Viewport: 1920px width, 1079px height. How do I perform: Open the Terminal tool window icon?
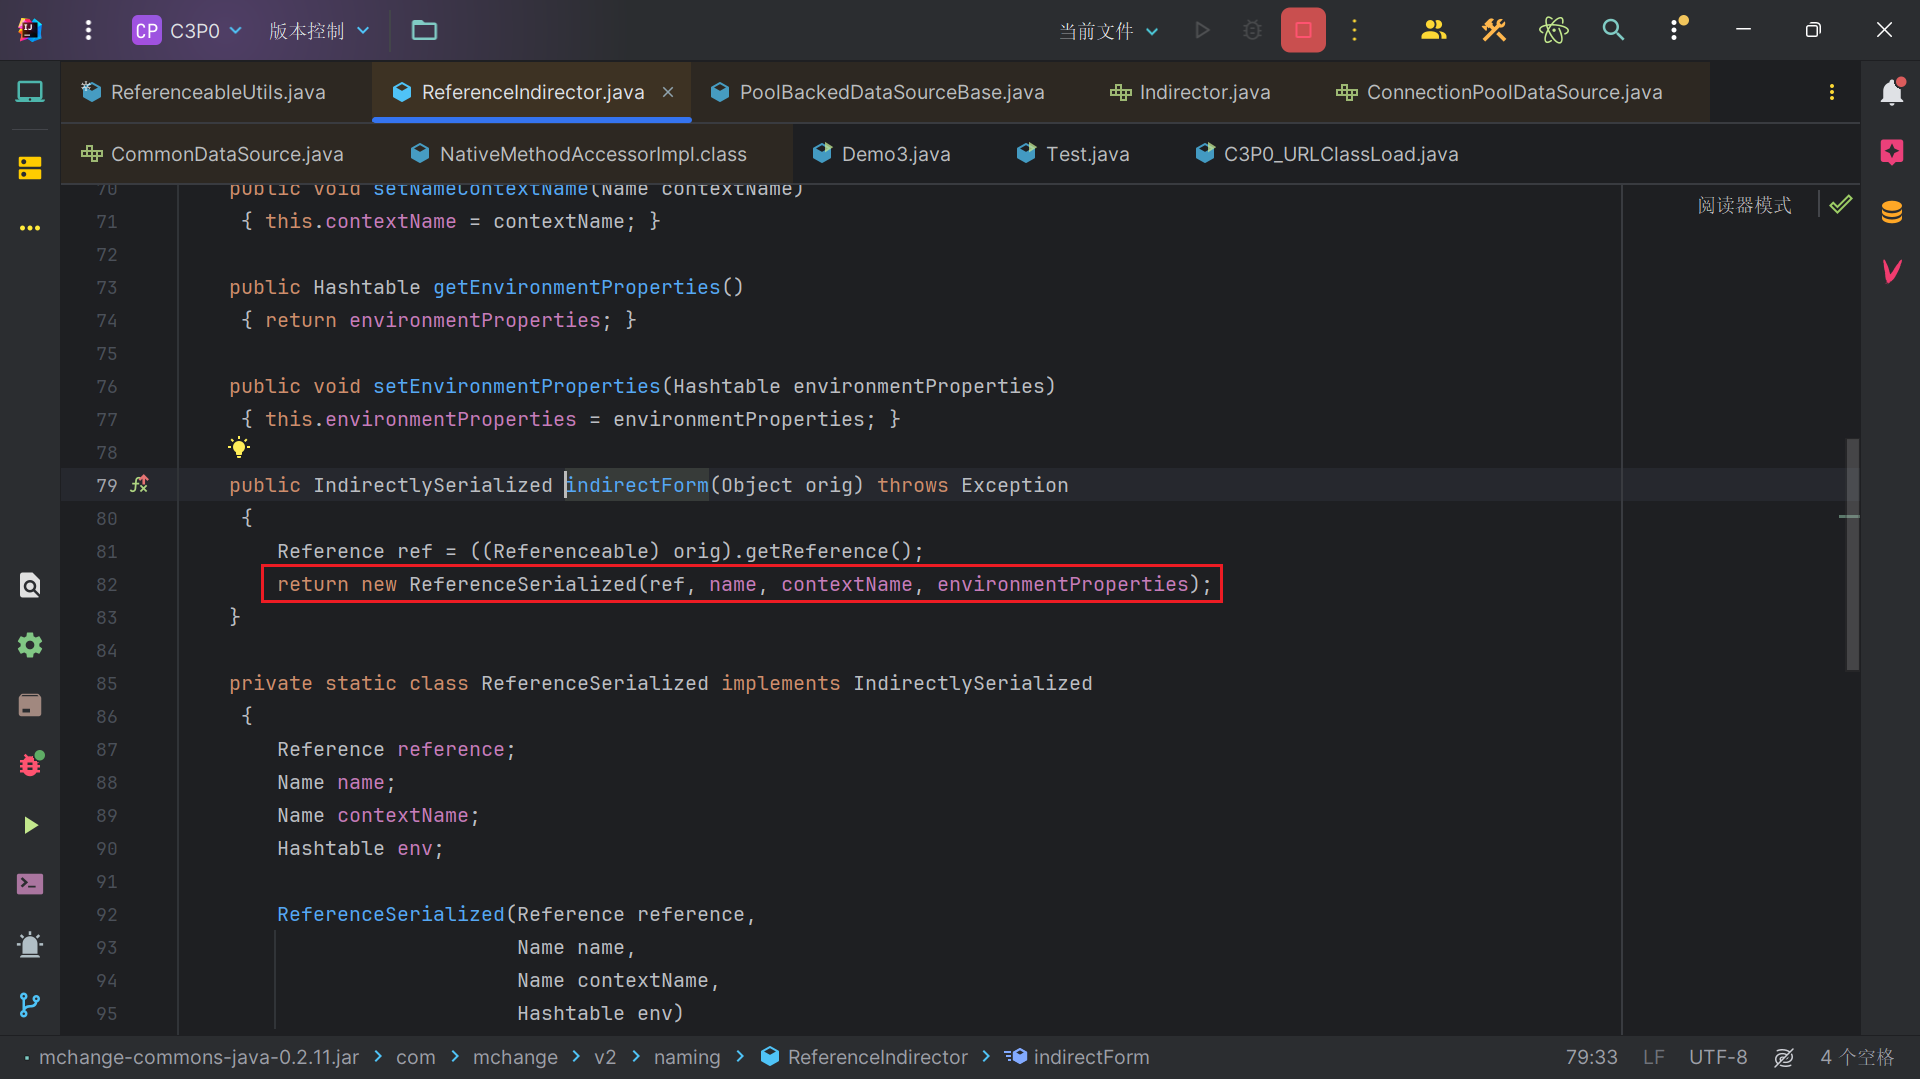click(30, 885)
